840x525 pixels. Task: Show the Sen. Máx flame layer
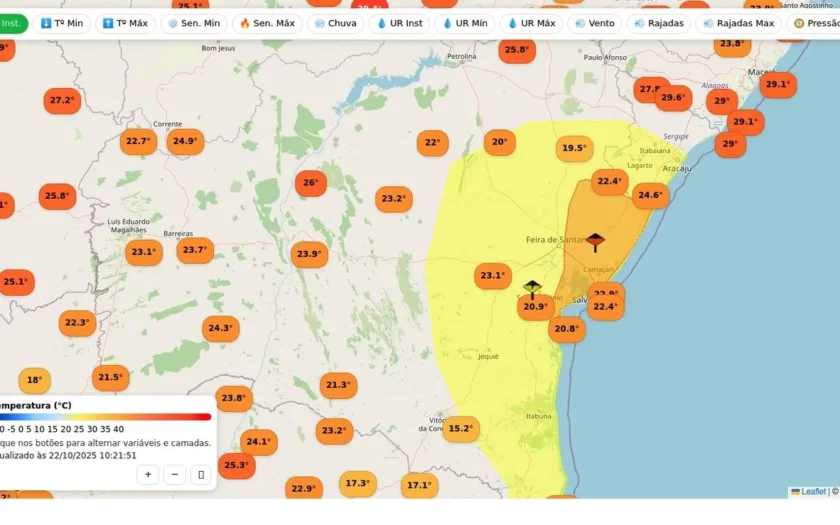[x=267, y=24]
